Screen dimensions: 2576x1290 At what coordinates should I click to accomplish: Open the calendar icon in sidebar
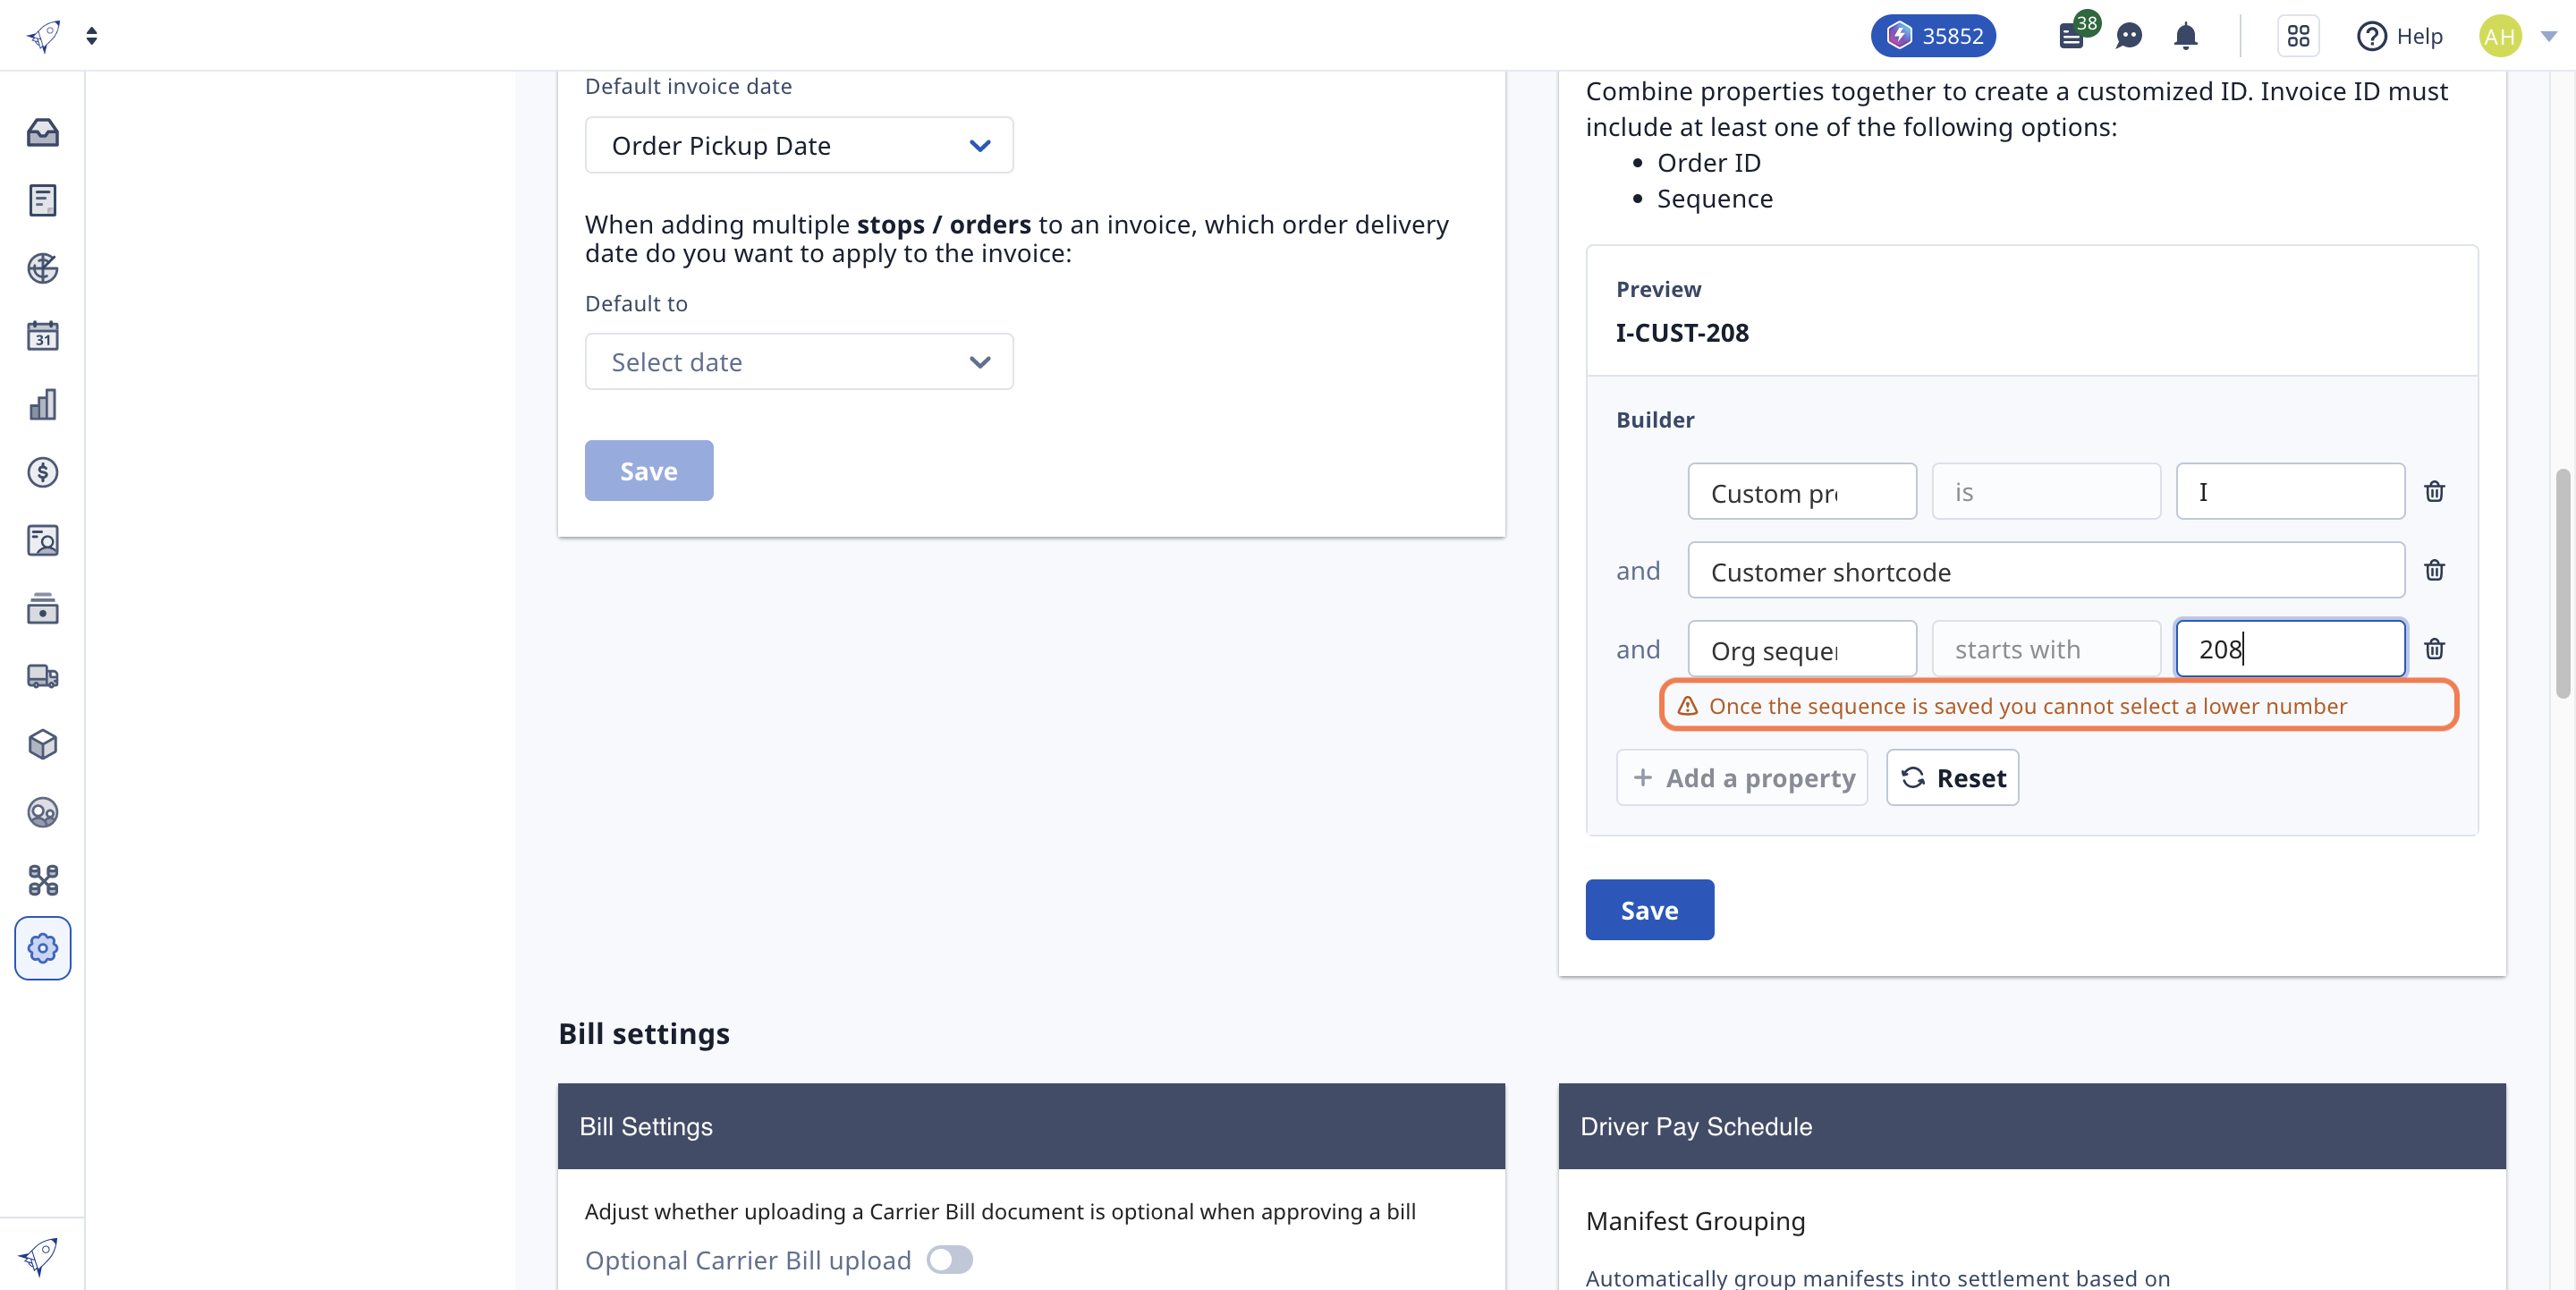(x=42, y=336)
